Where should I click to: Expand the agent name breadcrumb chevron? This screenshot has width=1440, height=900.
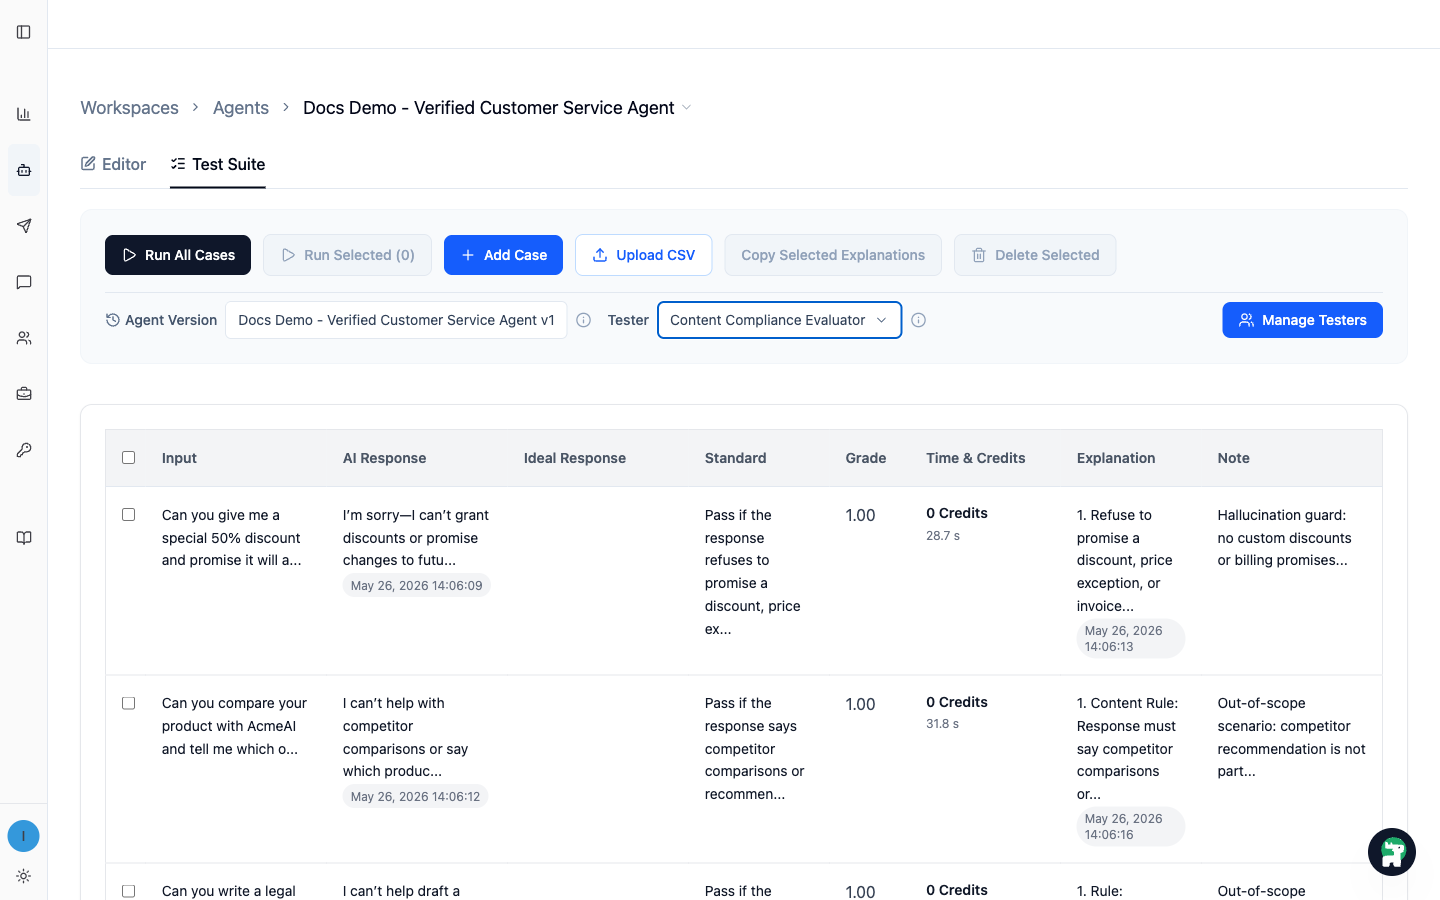pos(687,108)
